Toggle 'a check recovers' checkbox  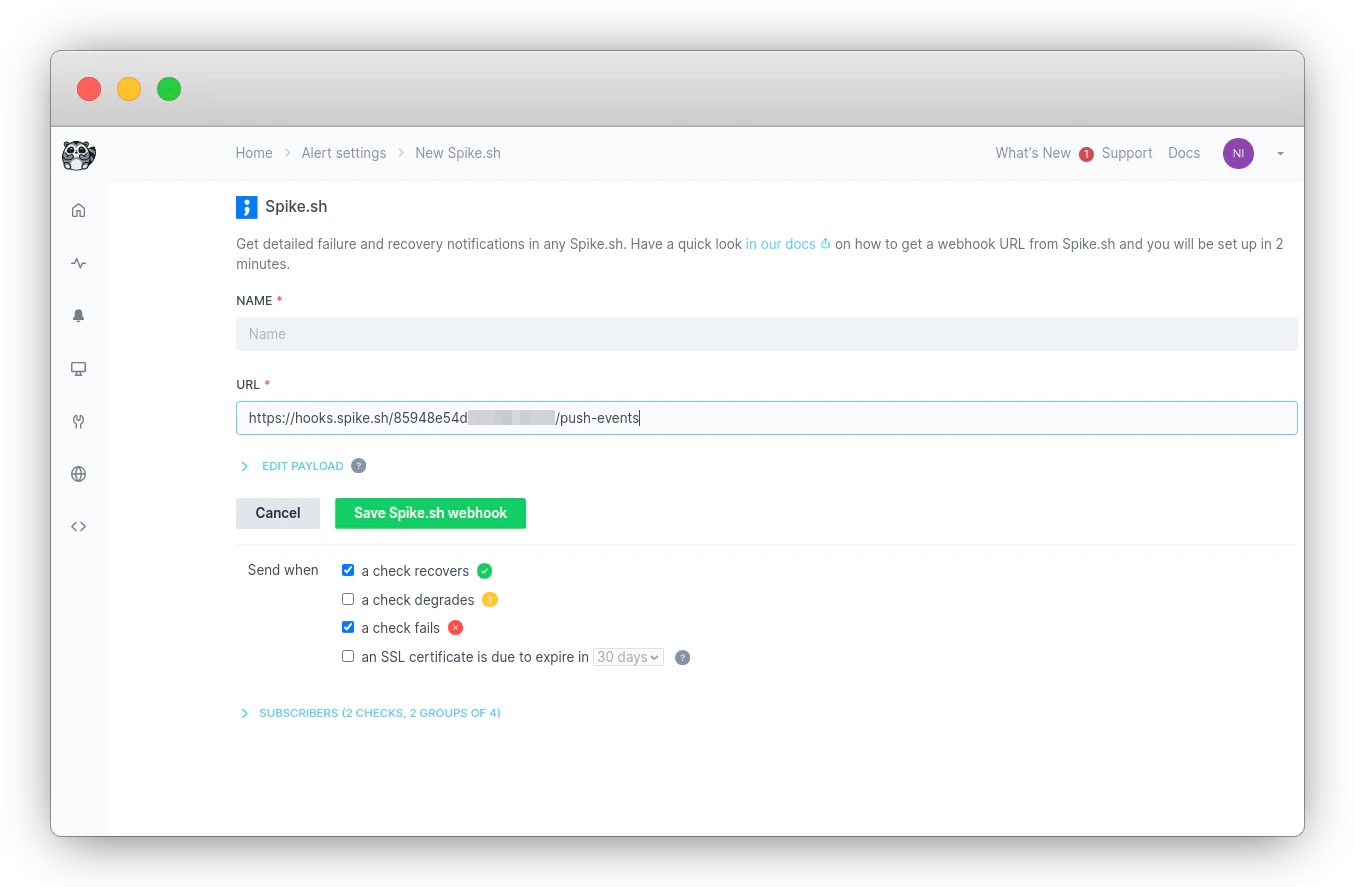pos(348,570)
